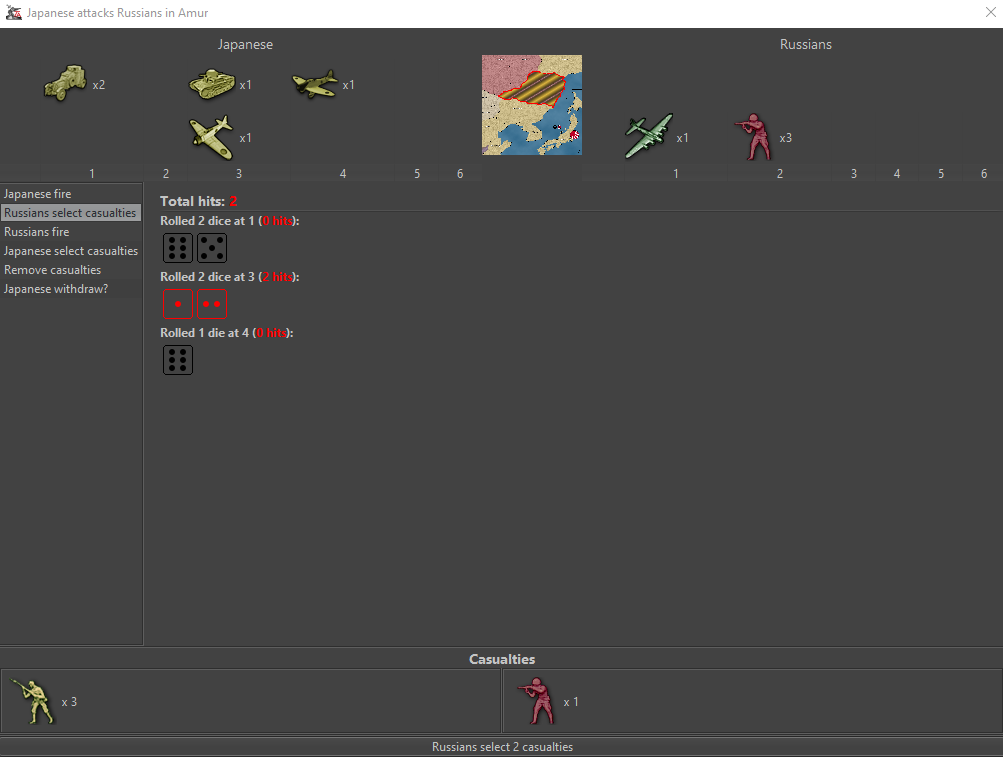The width and height of the screenshot is (1003, 757).
Task: Select the Japanese plane in column 4
Action: click(x=315, y=84)
